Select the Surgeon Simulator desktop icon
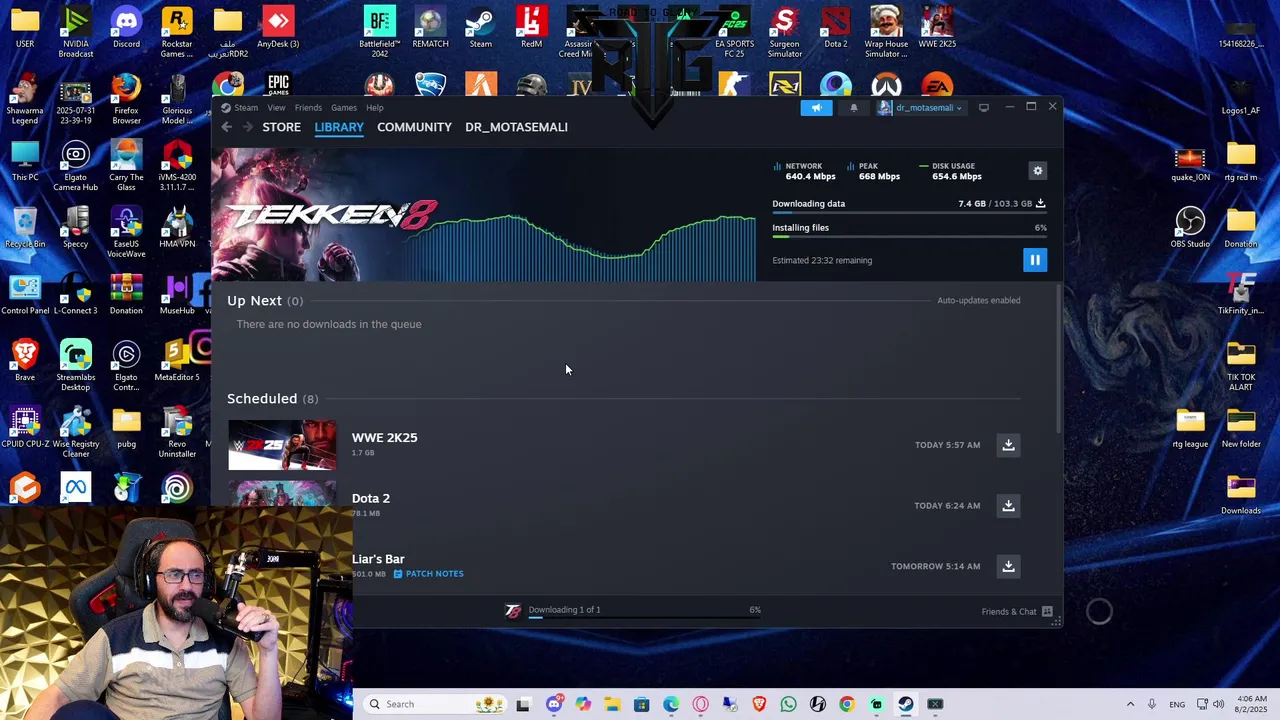The width and height of the screenshot is (1280, 720). point(785,31)
